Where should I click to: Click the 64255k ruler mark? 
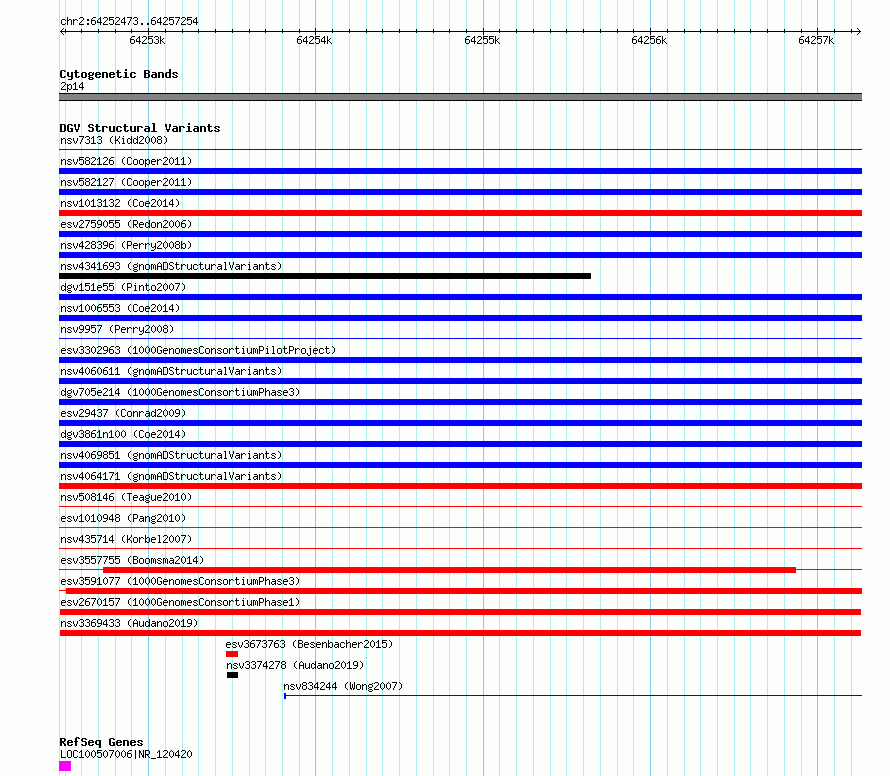coord(482,40)
